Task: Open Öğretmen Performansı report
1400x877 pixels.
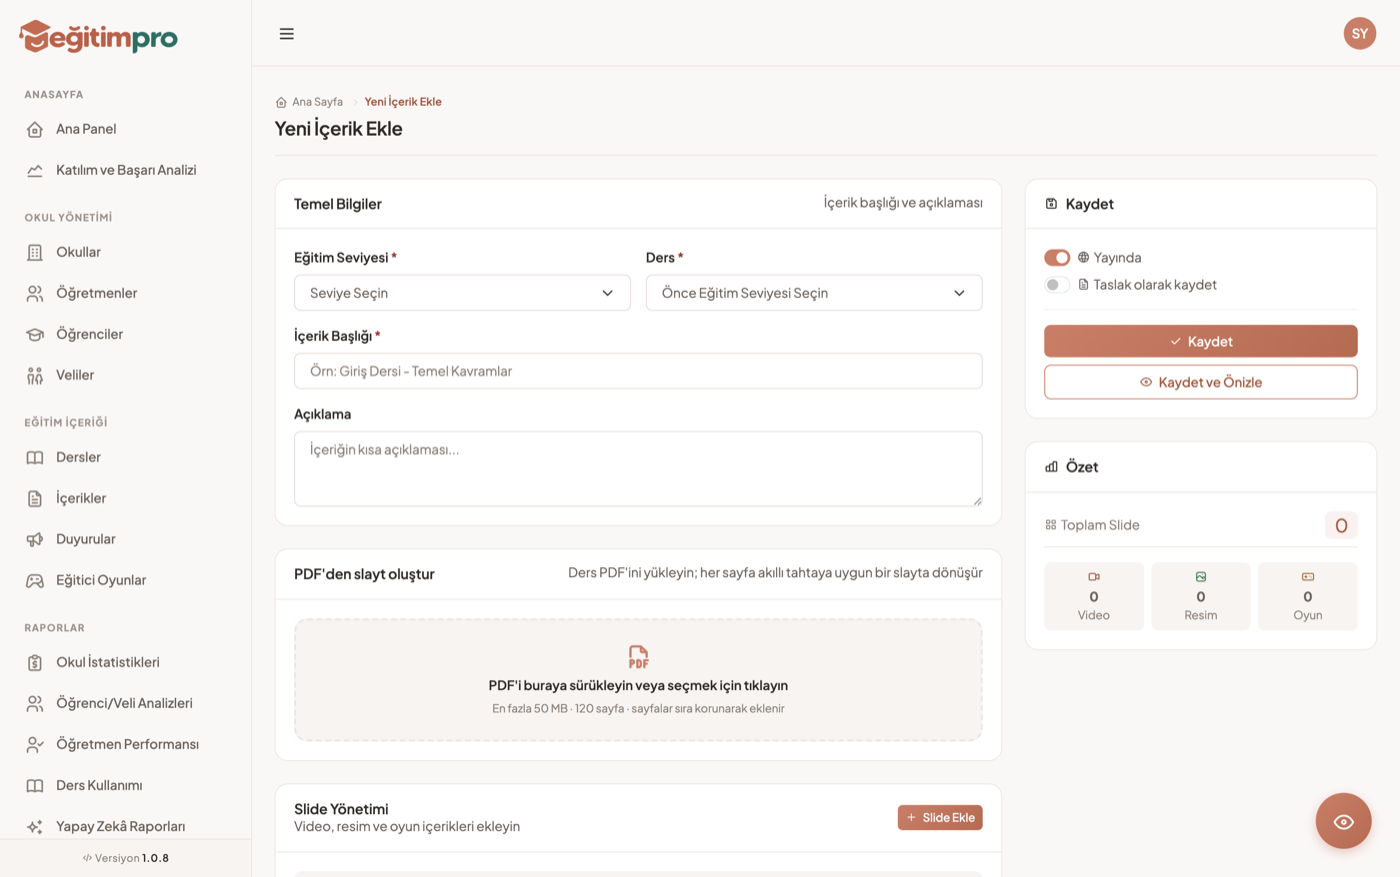Action: [x=125, y=744]
